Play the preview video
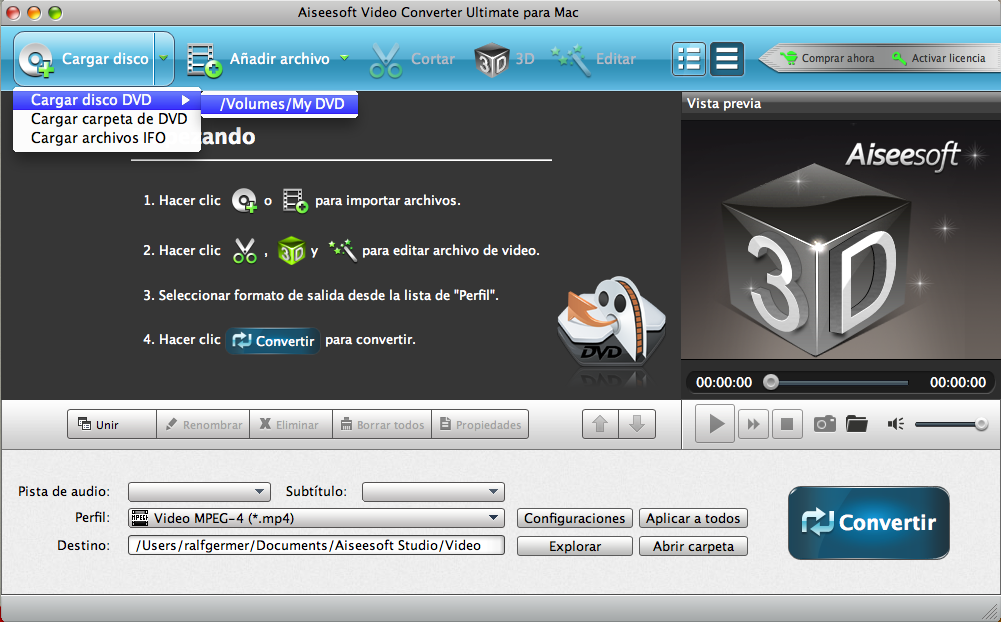Viewport: 1001px width, 622px height. (x=715, y=423)
